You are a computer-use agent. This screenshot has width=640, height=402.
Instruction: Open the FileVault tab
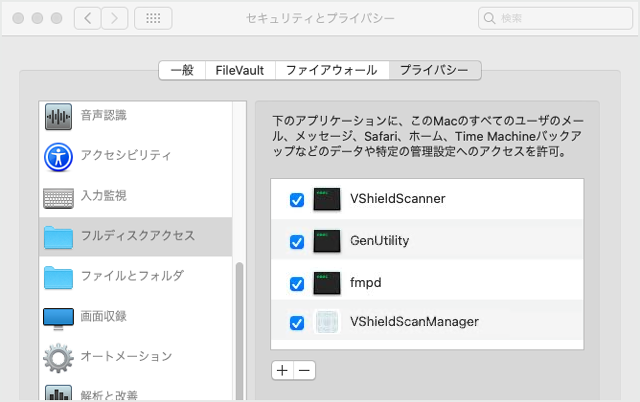point(240,70)
